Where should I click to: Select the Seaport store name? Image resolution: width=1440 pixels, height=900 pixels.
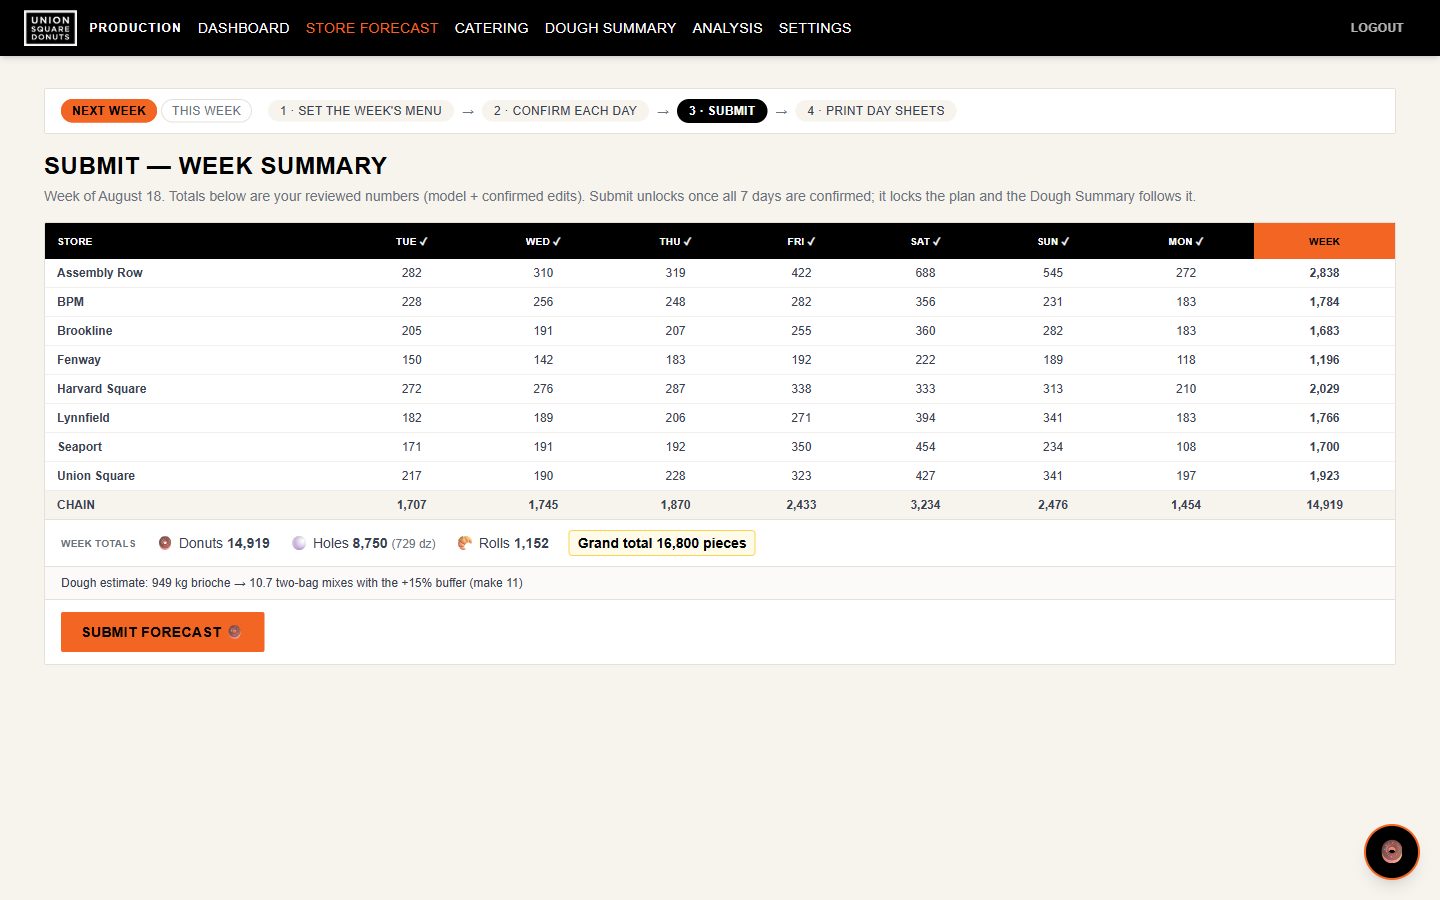tap(80, 447)
